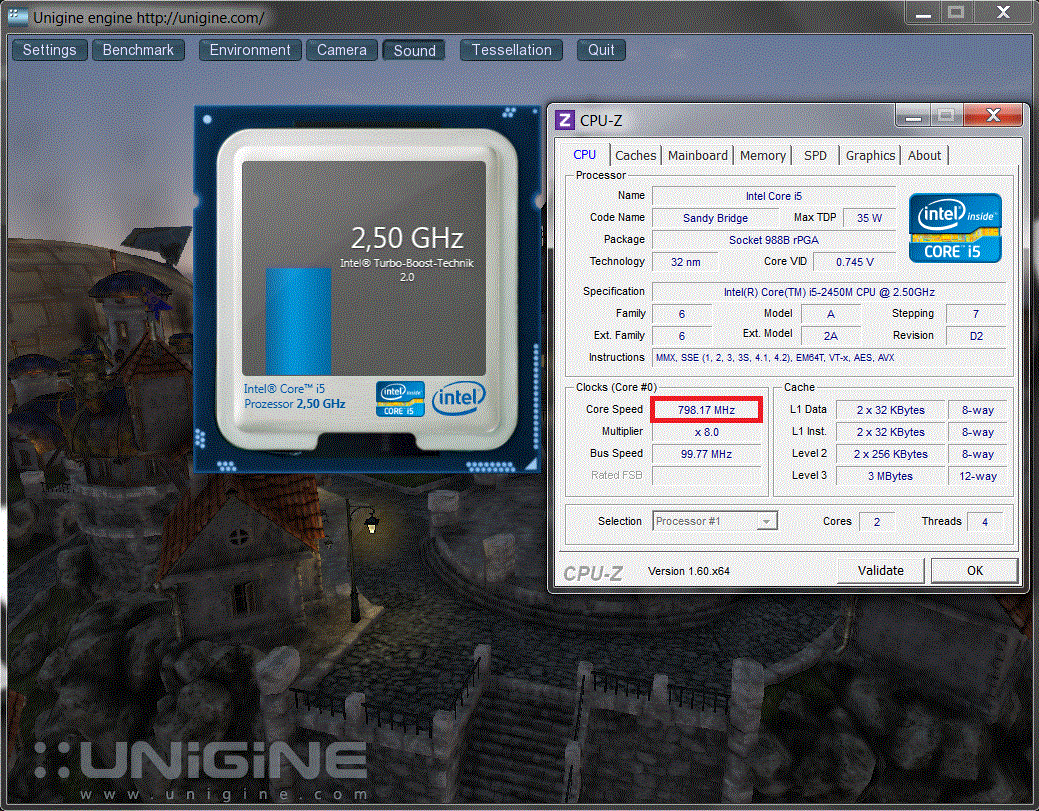Click the Revision value D2

976,336
